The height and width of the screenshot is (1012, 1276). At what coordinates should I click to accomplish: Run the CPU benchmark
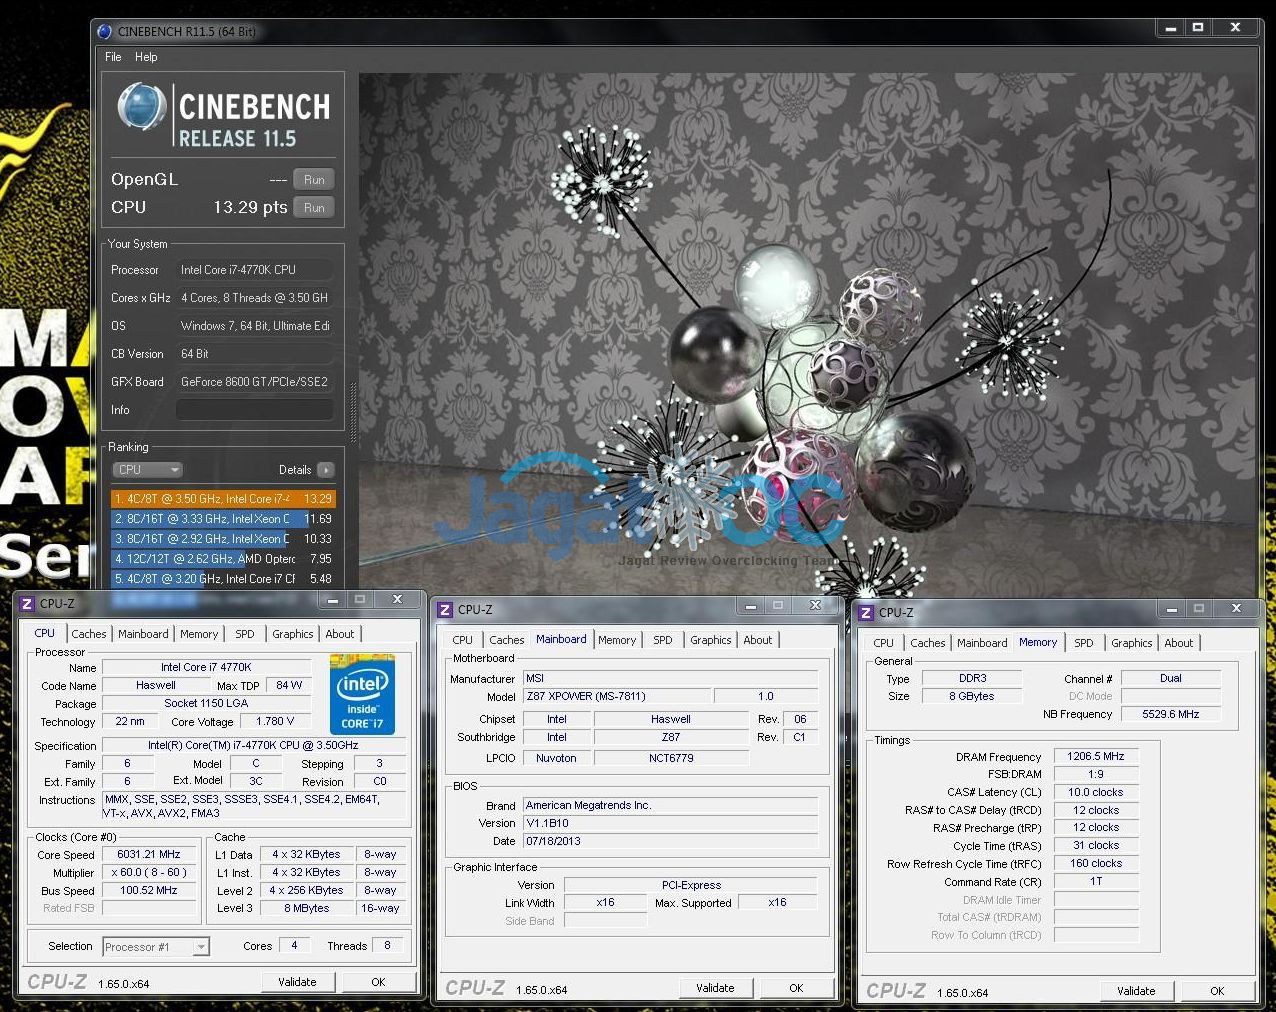pyautogui.click(x=314, y=208)
